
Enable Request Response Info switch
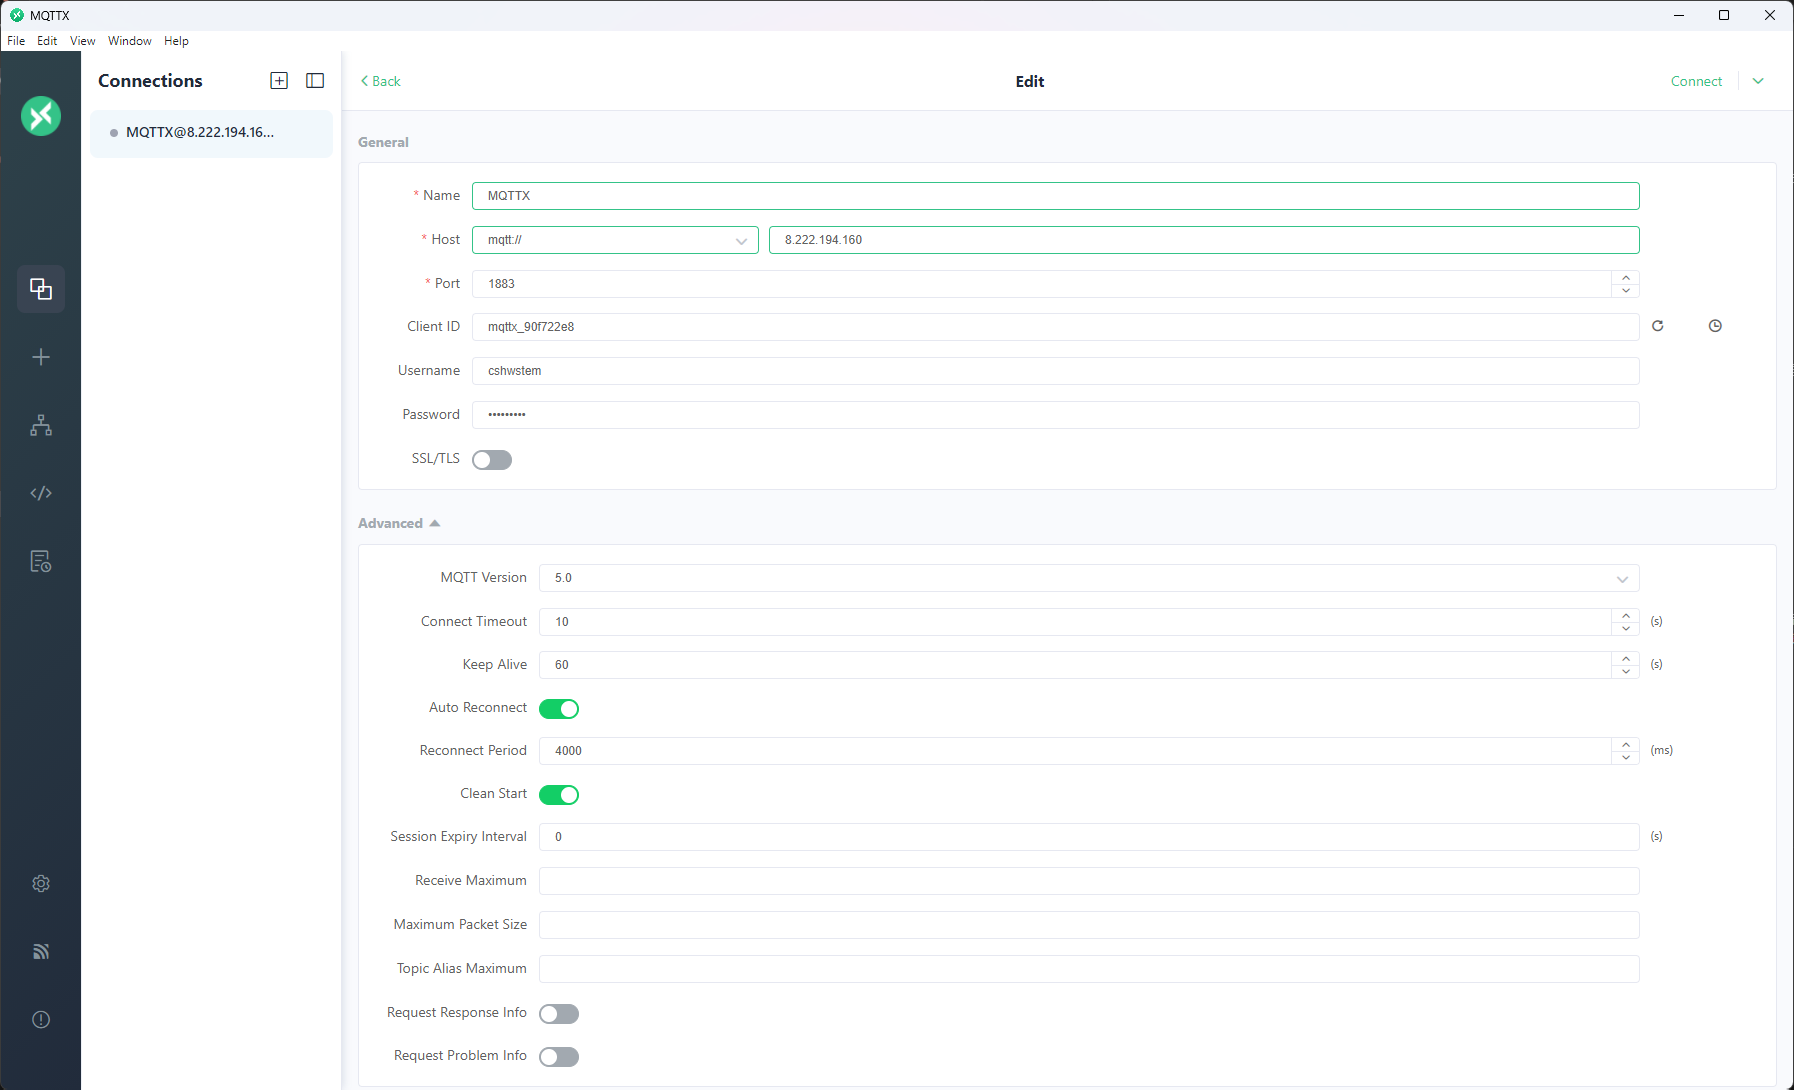[x=559, y=1014]
